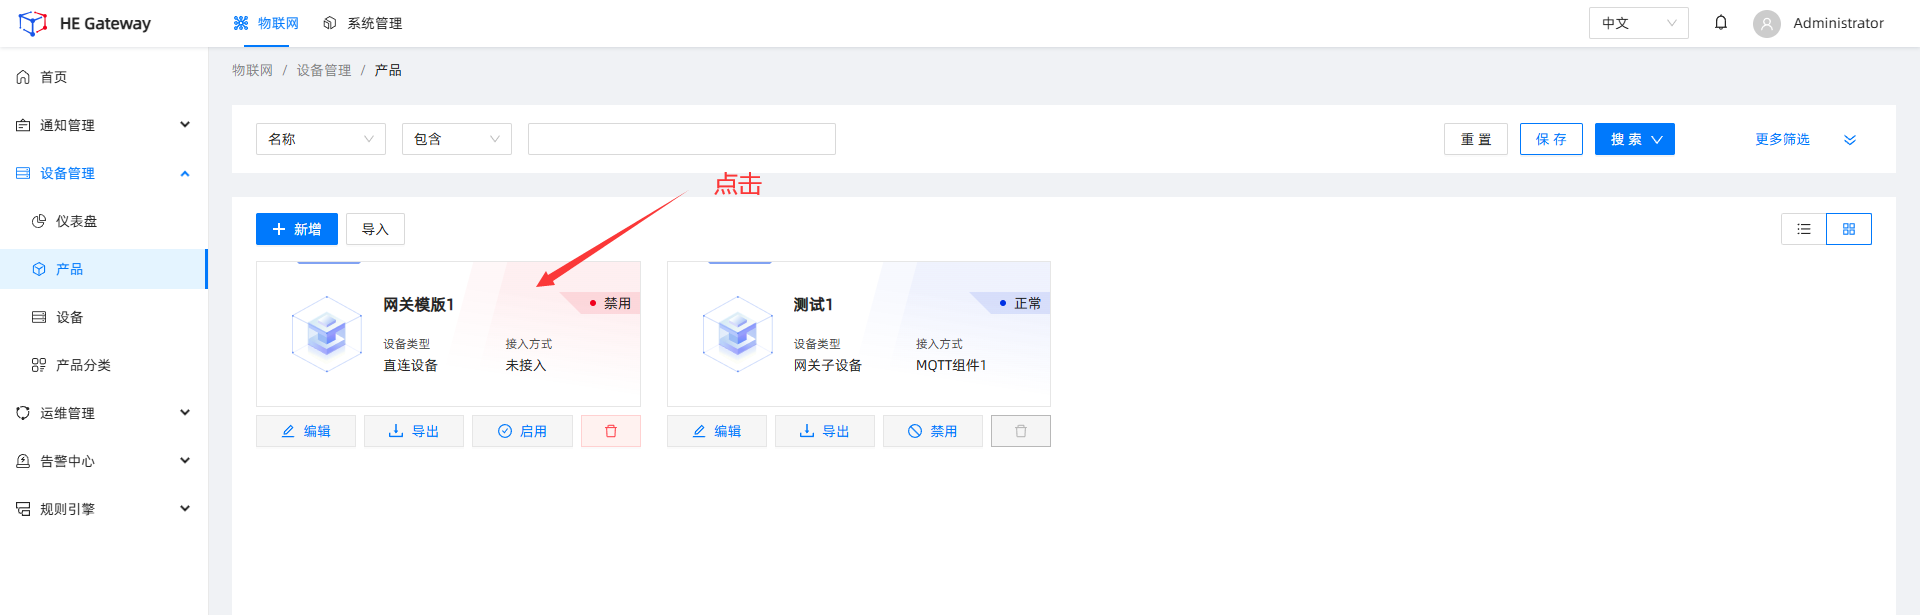Click the 直连设备 device type value

(411, 365)
